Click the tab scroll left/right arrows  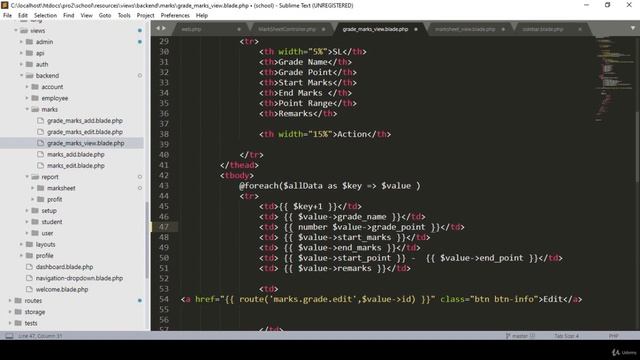click(161, 28)
